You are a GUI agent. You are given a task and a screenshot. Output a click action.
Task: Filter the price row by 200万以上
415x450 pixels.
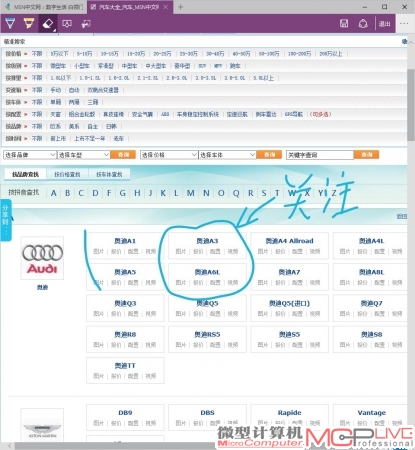tap(331, 54)
